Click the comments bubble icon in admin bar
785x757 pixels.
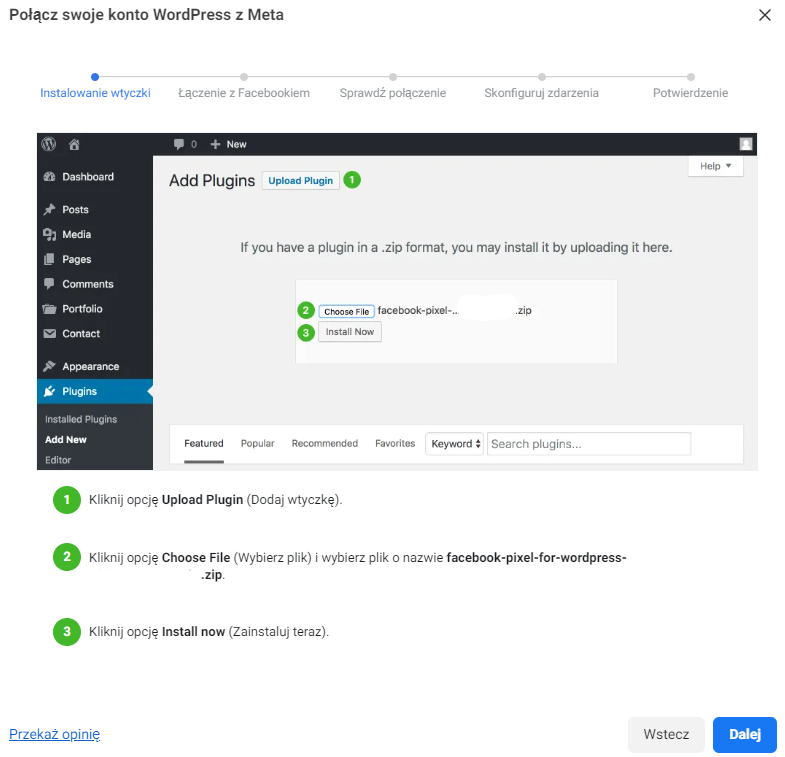[x=179, y=144]
